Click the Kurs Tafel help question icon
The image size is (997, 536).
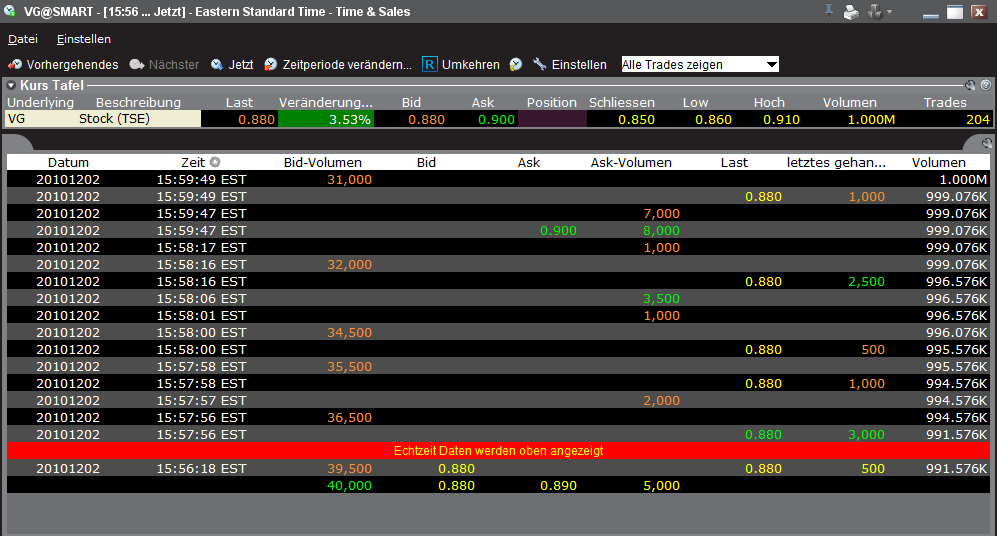(x=985, y=86)
